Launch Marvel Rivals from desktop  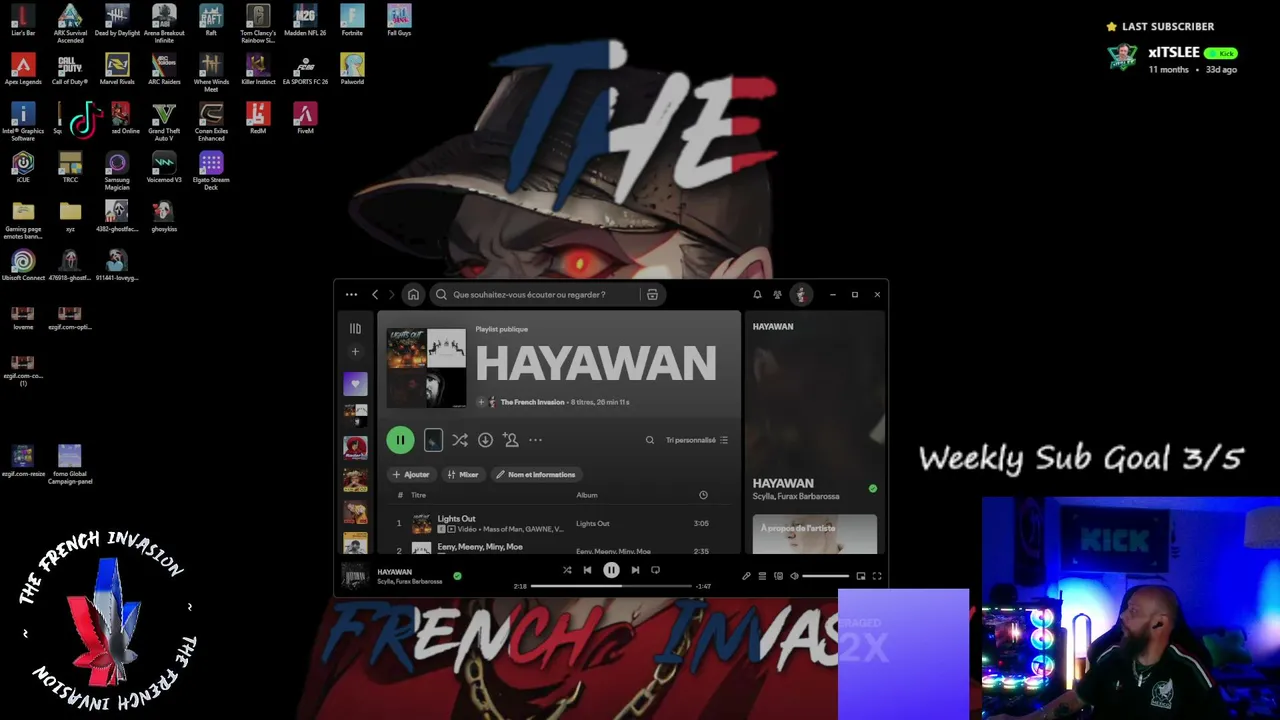(117, 69)
